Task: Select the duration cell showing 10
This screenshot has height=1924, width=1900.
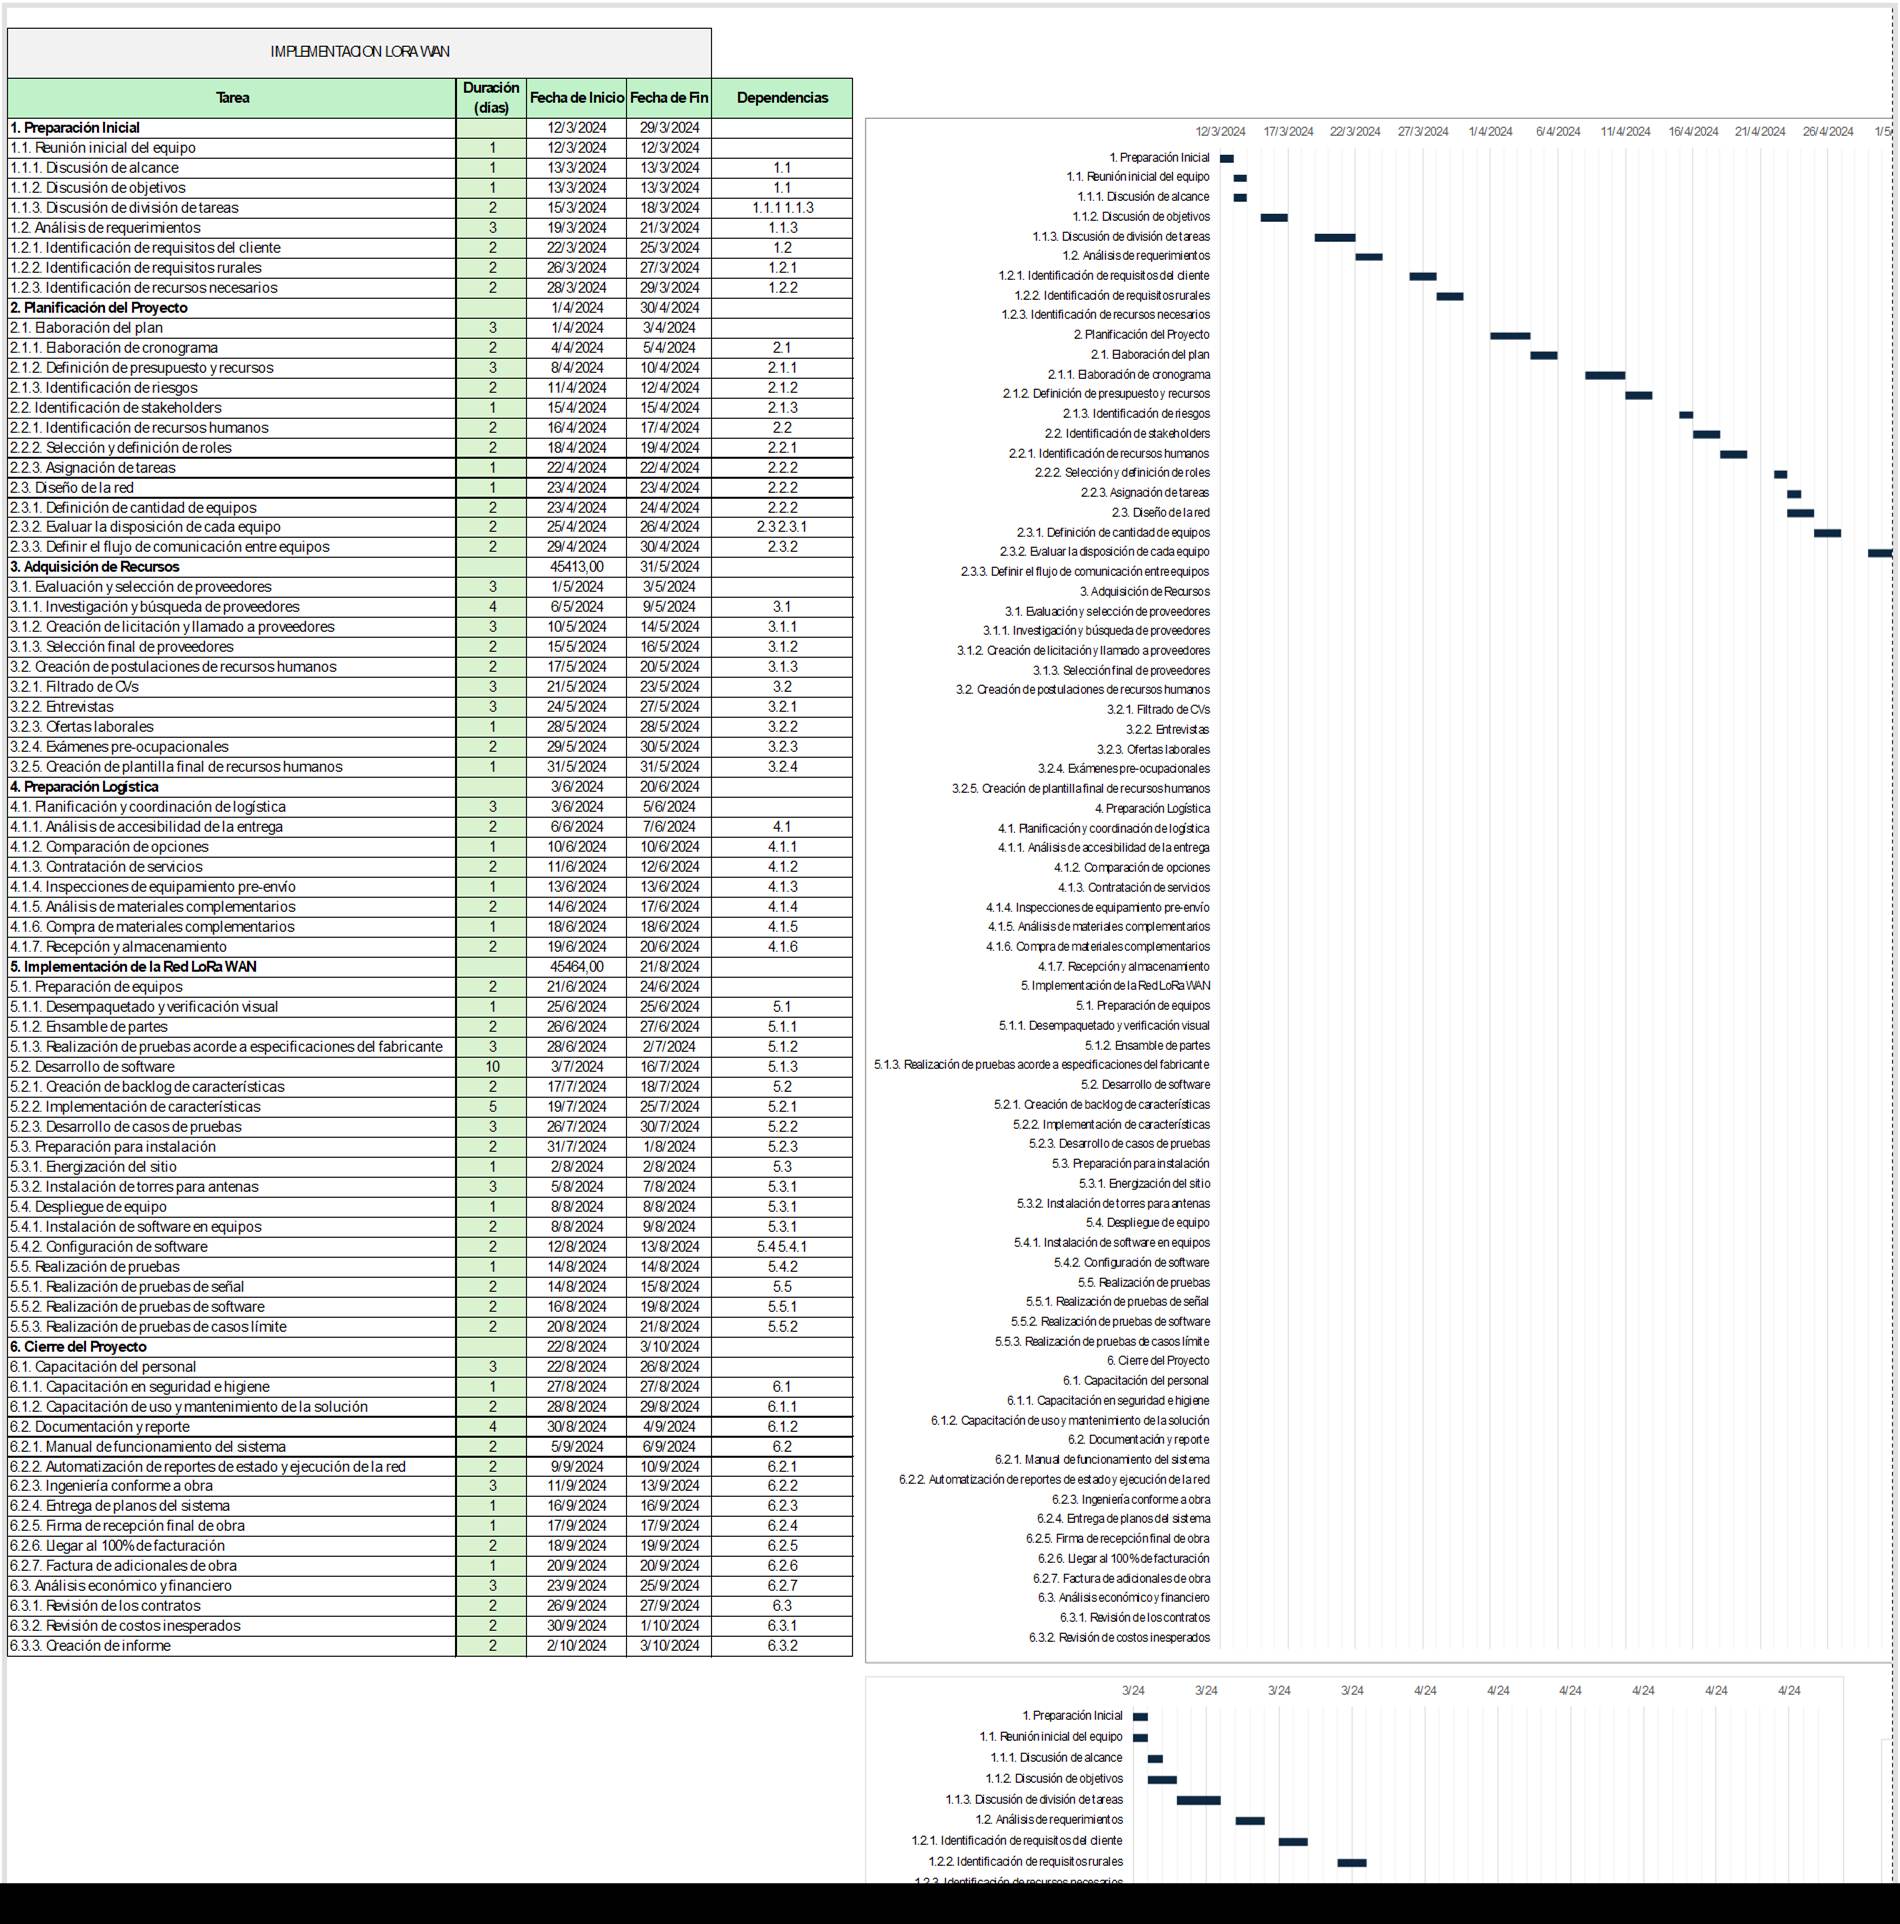Action: tap(491, 1067)
